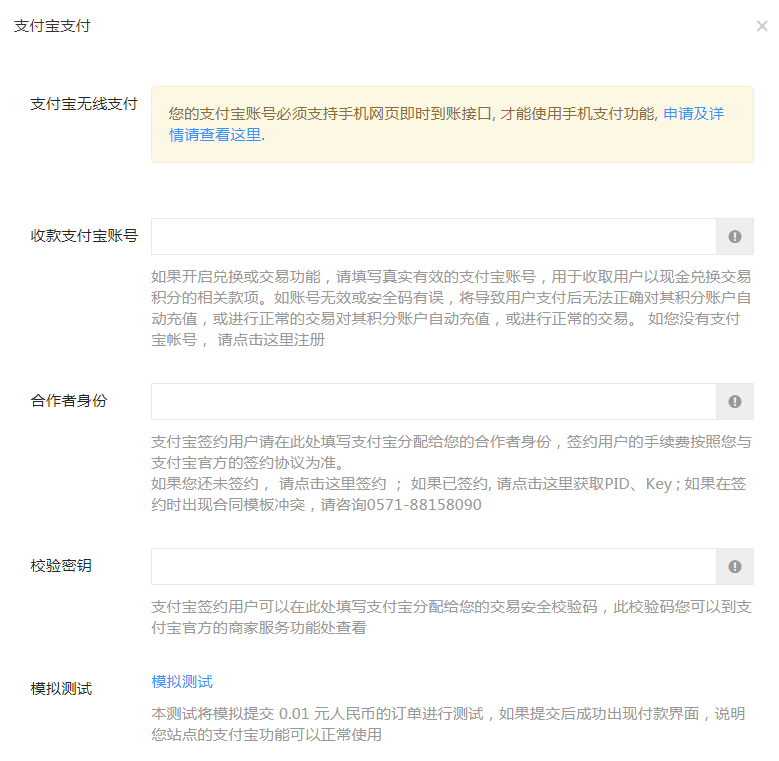Click the warning icon beside 合作者身份 field
779x761 pixels.
click(x=735, y=401)
